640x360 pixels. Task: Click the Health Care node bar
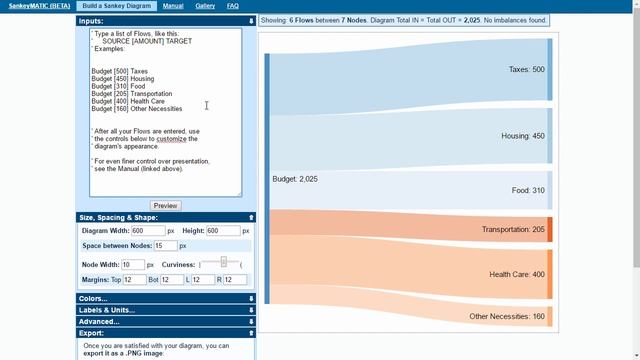[550, 274]
